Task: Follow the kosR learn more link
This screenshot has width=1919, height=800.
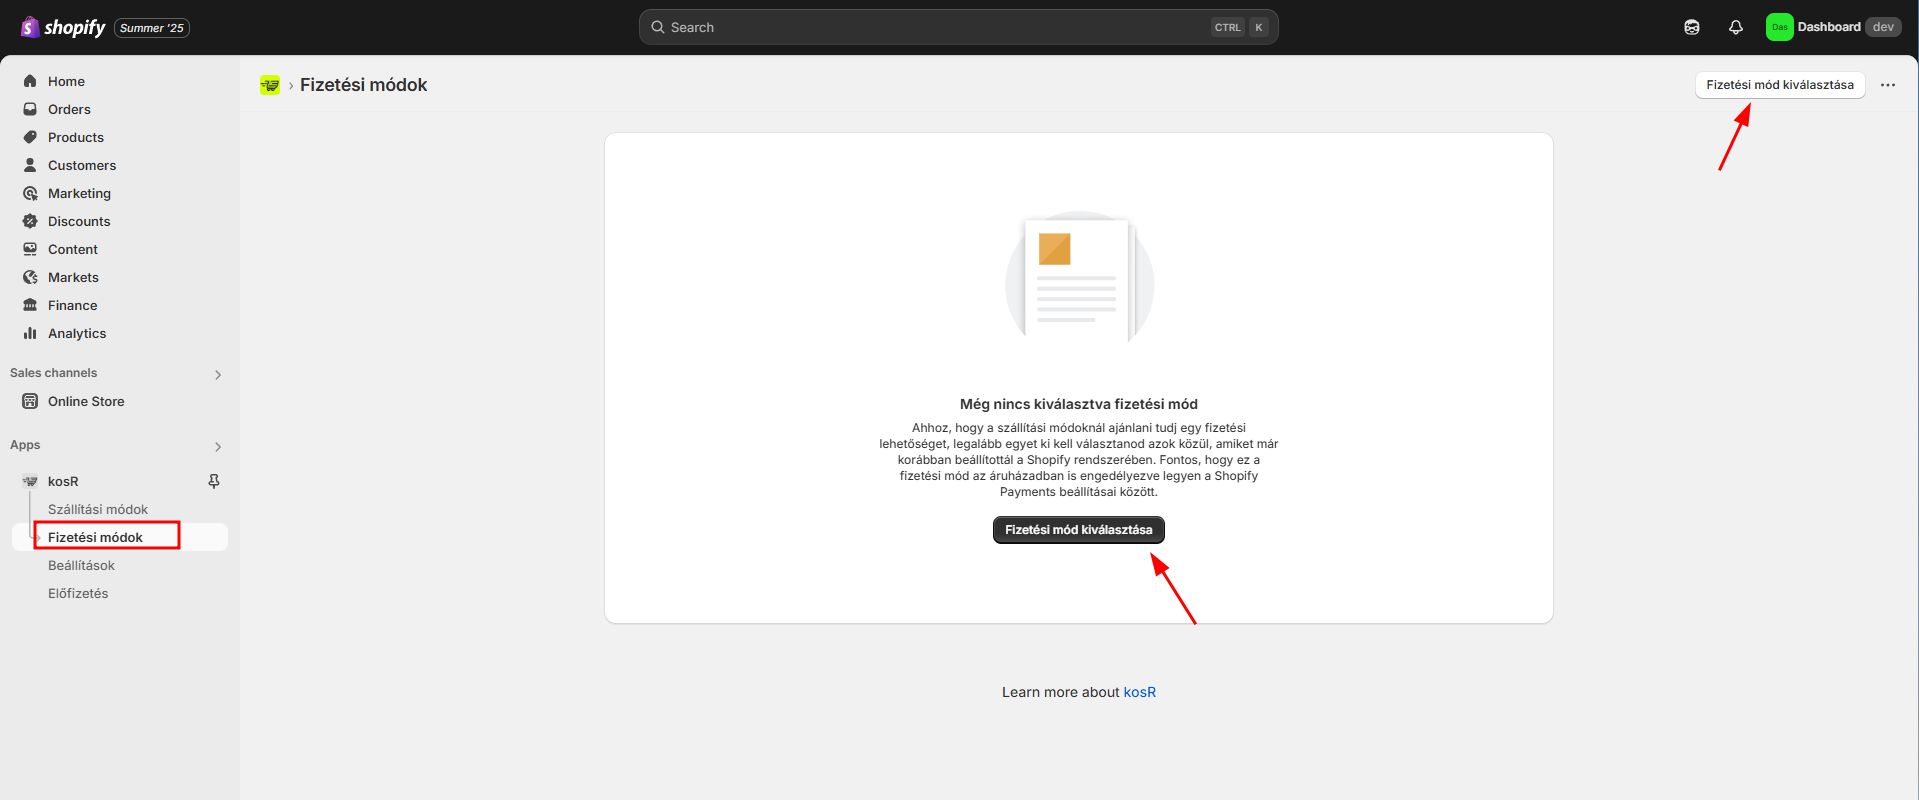Action: [1139, 692]
